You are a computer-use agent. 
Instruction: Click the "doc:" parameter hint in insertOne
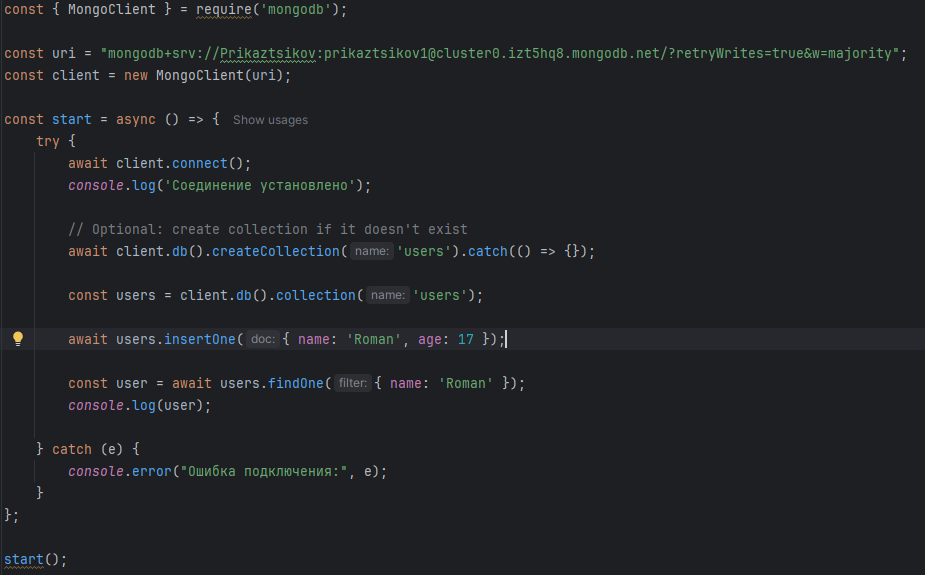(x=263, y=340)
